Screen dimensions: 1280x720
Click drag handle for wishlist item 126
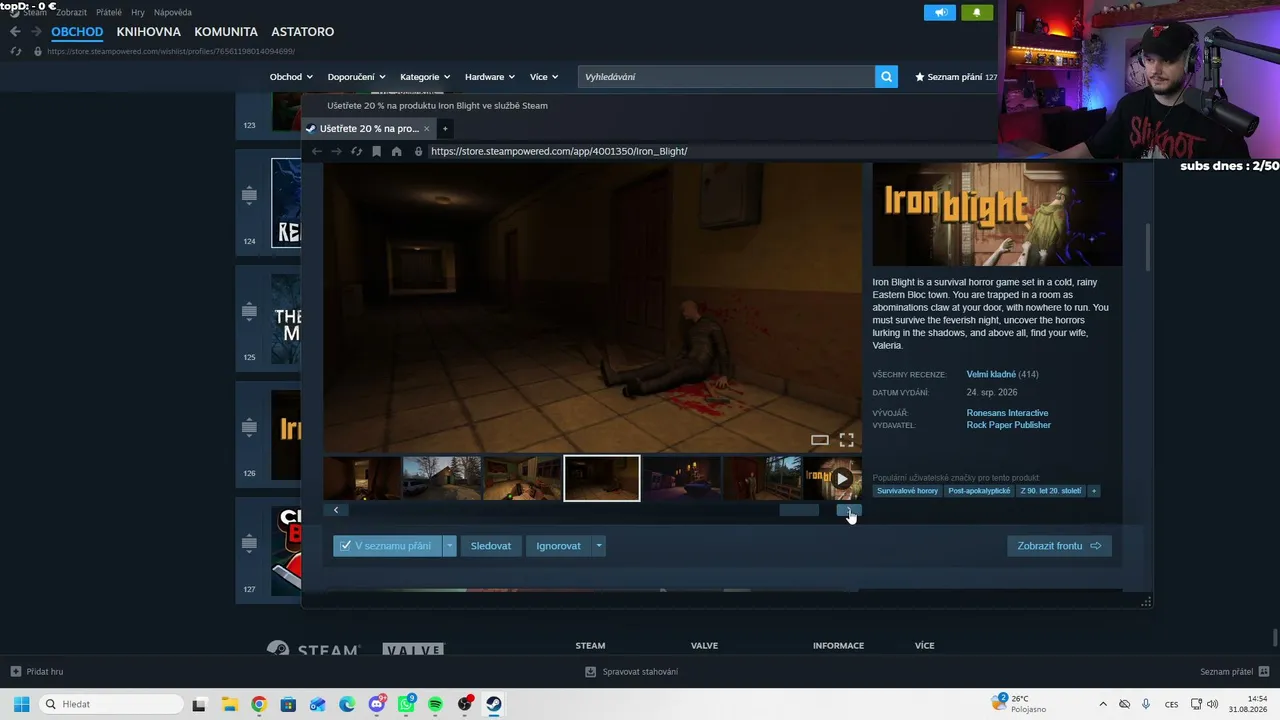250,428
